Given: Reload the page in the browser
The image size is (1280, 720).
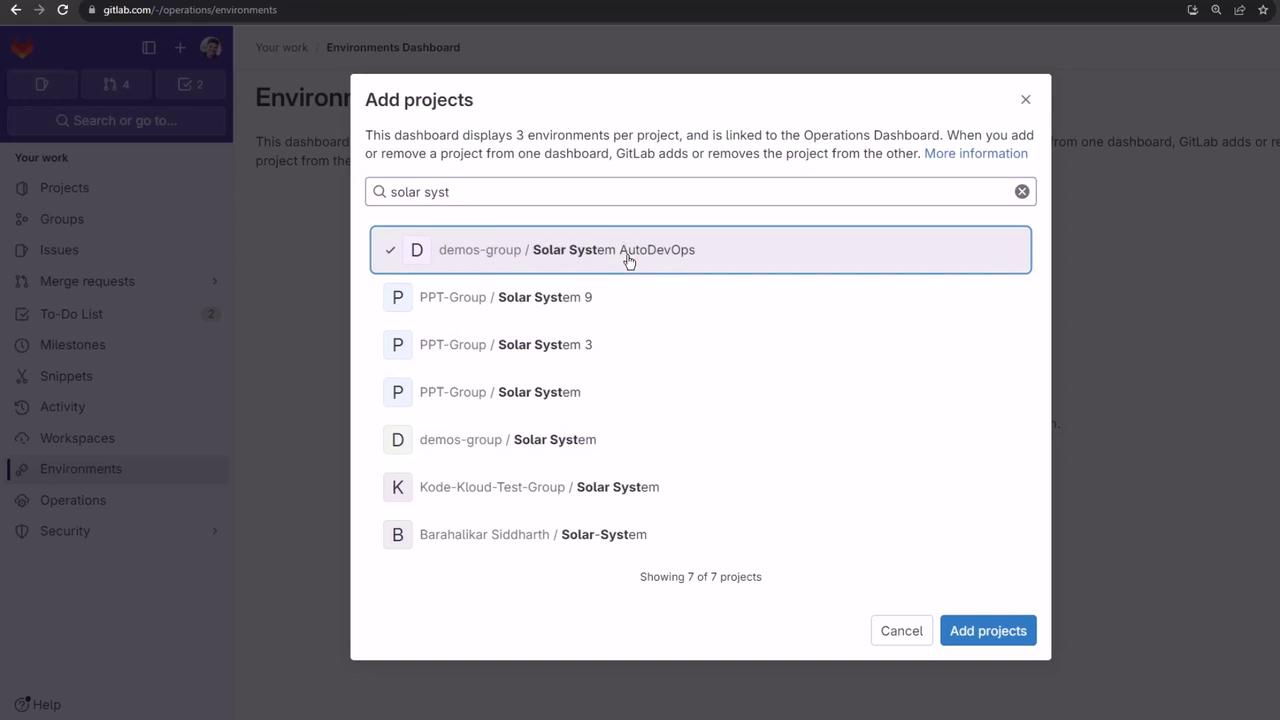Looking at the screenshot, I should point(62,10).
